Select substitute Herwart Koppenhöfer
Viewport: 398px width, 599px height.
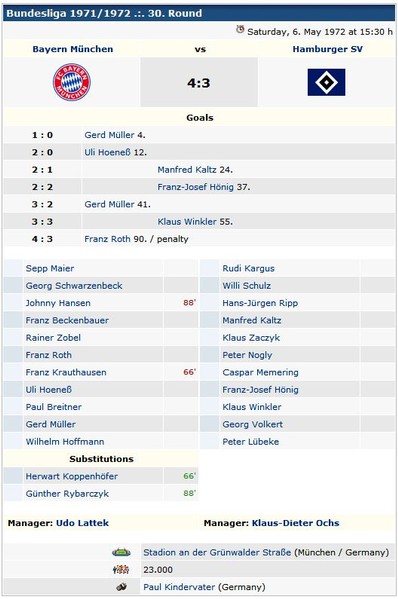[72, 476]
